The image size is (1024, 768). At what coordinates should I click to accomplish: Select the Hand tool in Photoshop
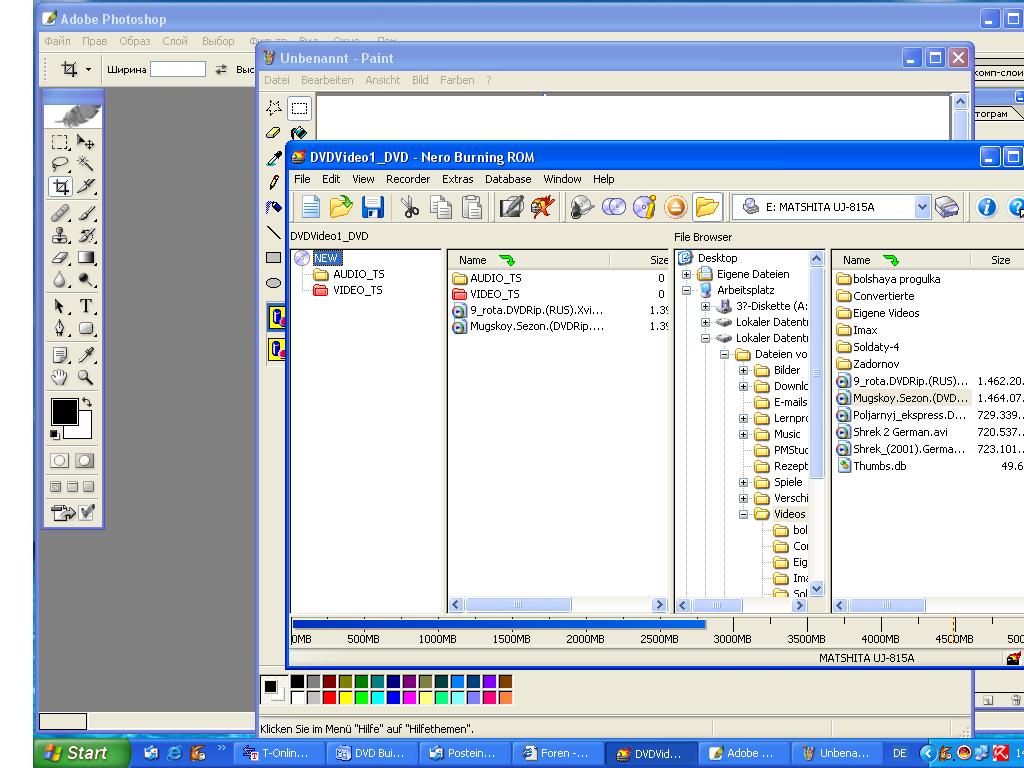[x=60, y=377]
